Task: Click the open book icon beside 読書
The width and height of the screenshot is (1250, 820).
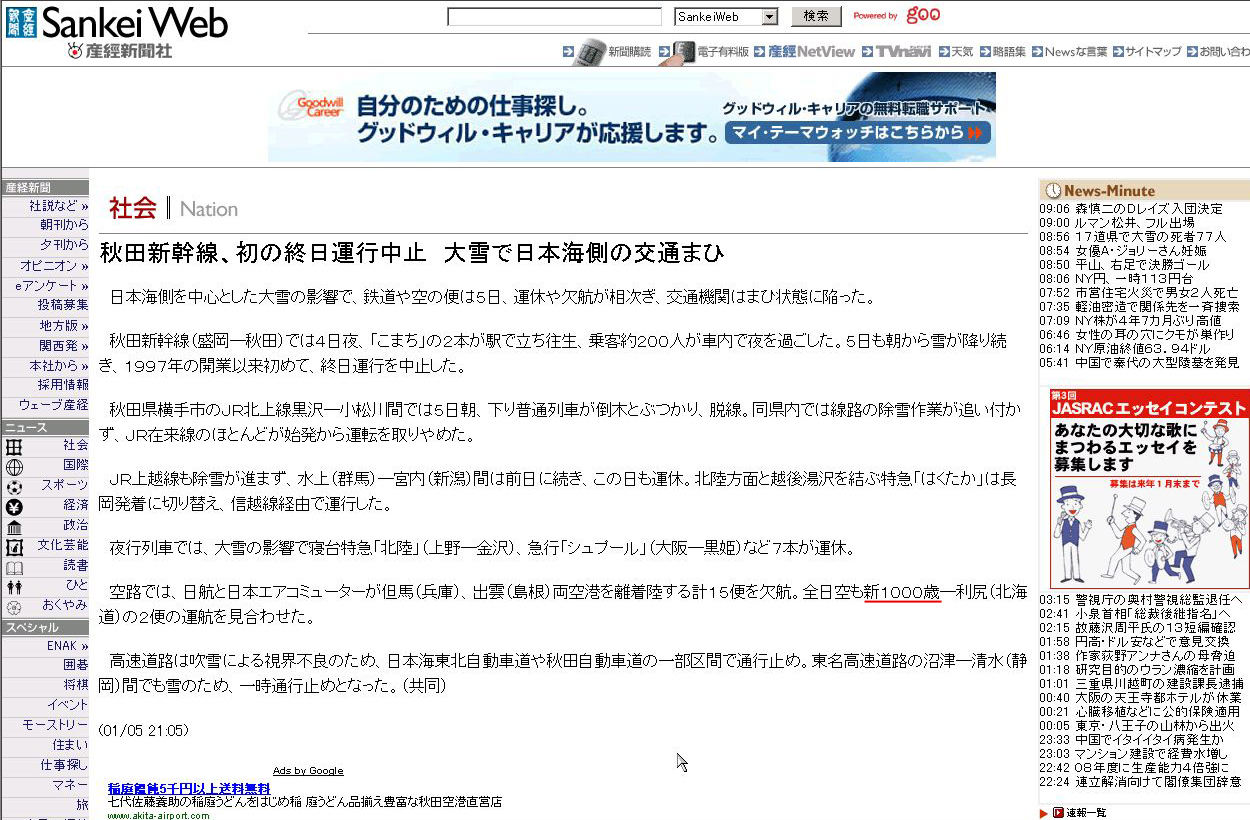Action: pyautogui.click(x=14, y=566)
